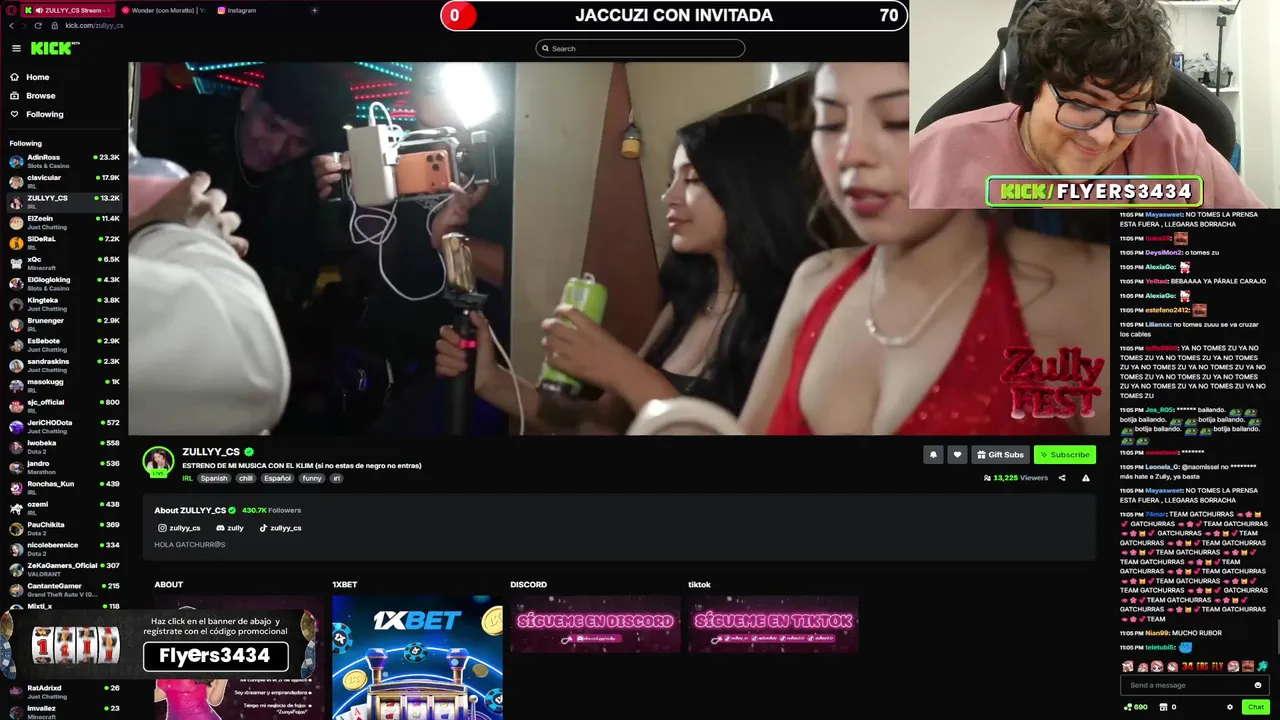
Task: Click the funny tag
Action: pyautogui.click(x=312, y=478)
